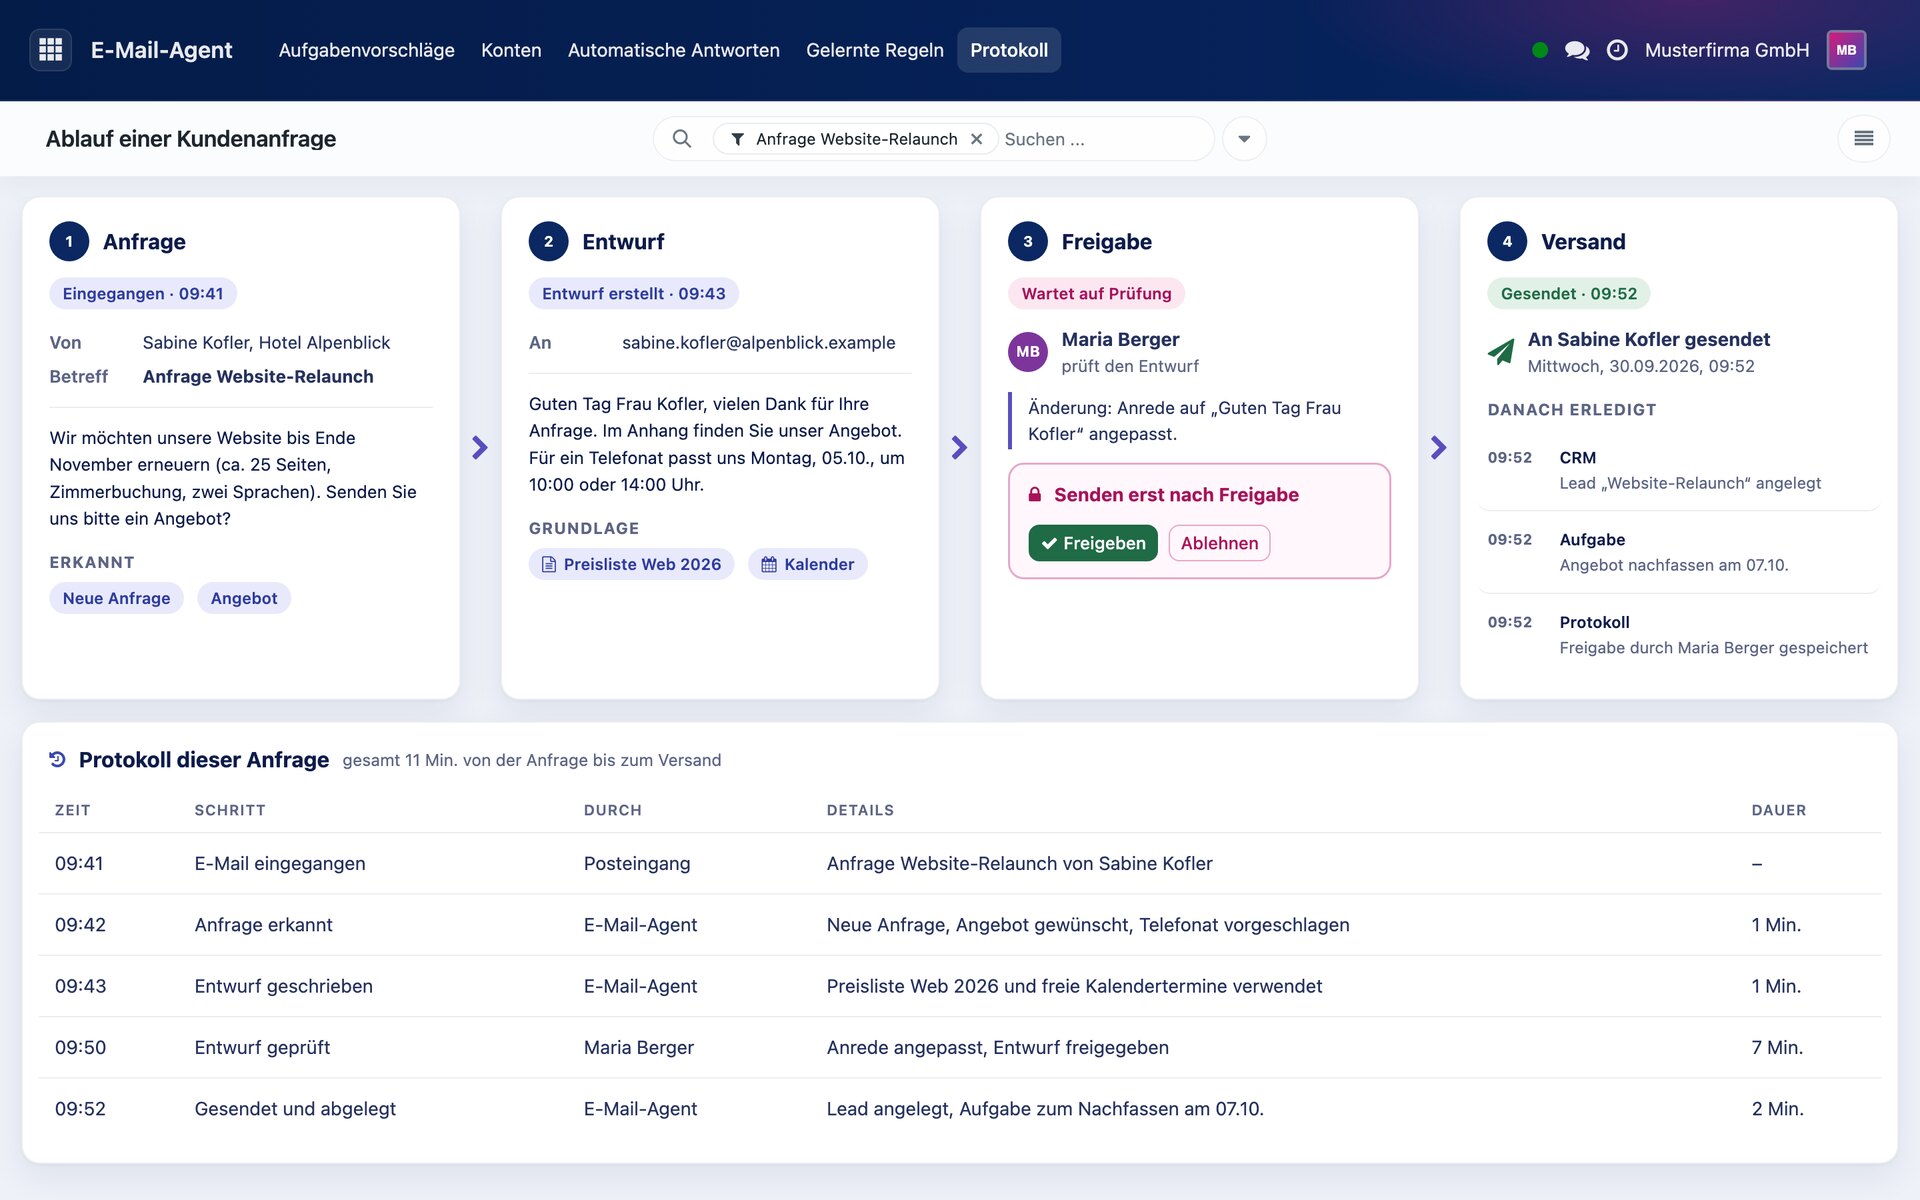Click the Wartet auf Prüfung status badge

pos(1096,293)
